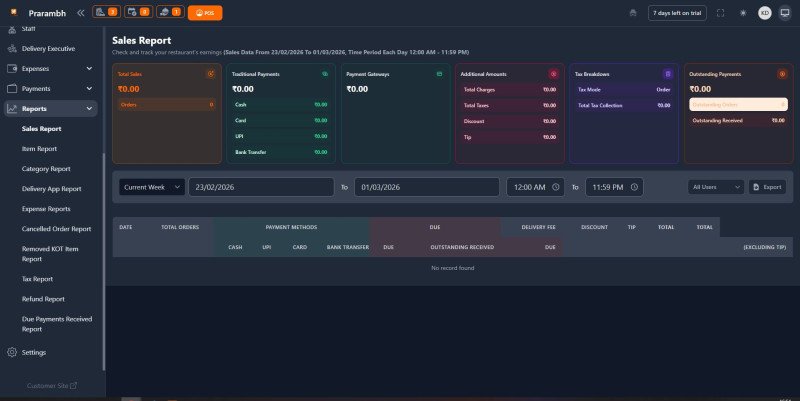800x401 pixels.
Task: Open the 7 days left on trial notice
Action: pyautogui.click(x=677, y=13)
